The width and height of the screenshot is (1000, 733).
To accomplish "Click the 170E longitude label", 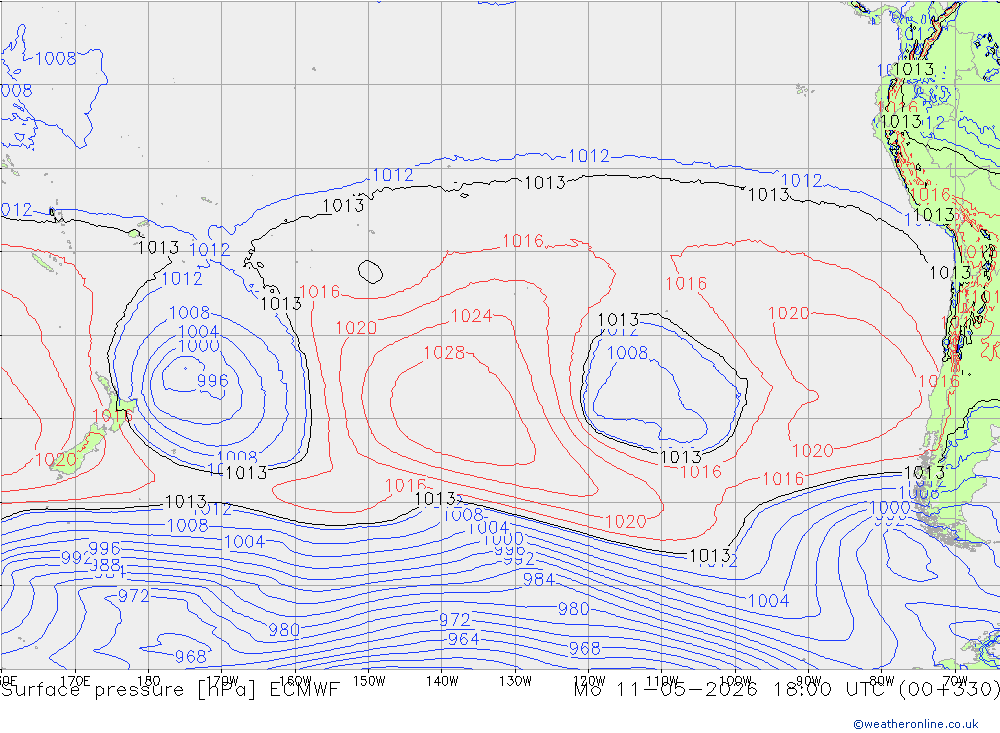I will click(75, 681).
